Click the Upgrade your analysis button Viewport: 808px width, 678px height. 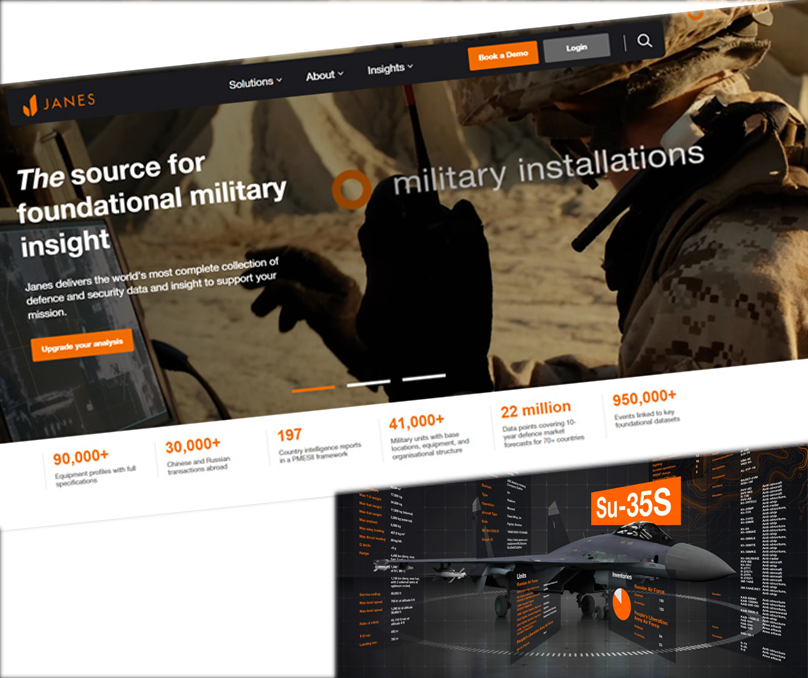[x=82, y=345]
